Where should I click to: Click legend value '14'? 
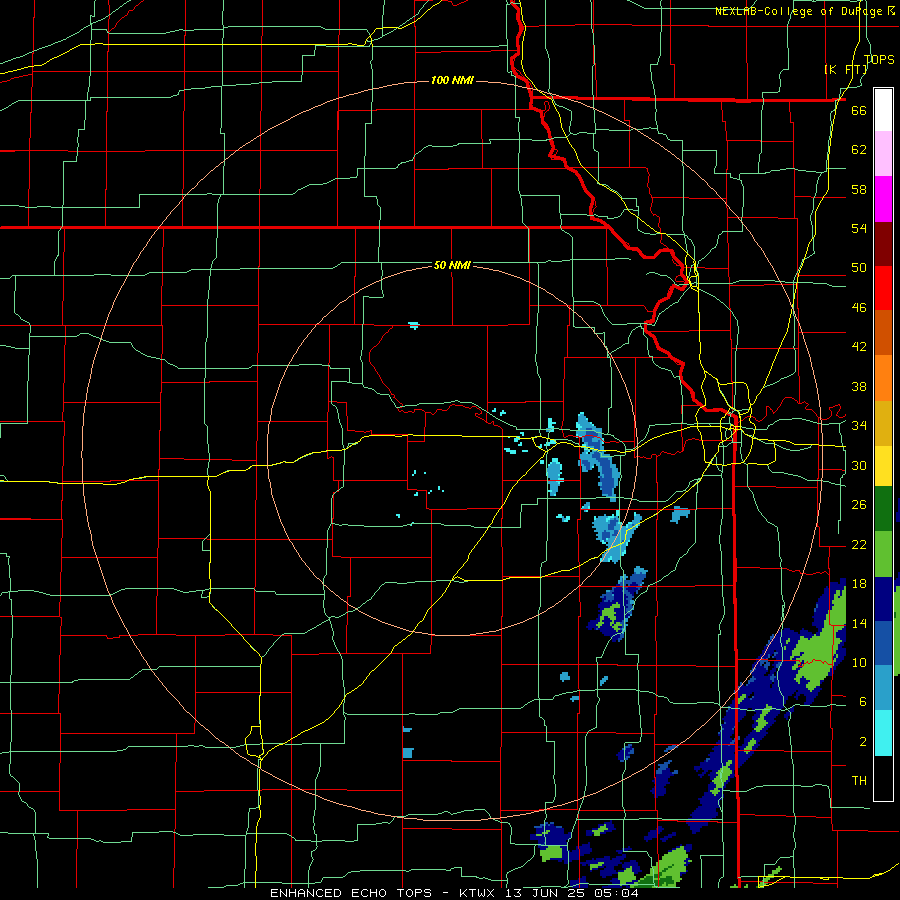(859, 623)
